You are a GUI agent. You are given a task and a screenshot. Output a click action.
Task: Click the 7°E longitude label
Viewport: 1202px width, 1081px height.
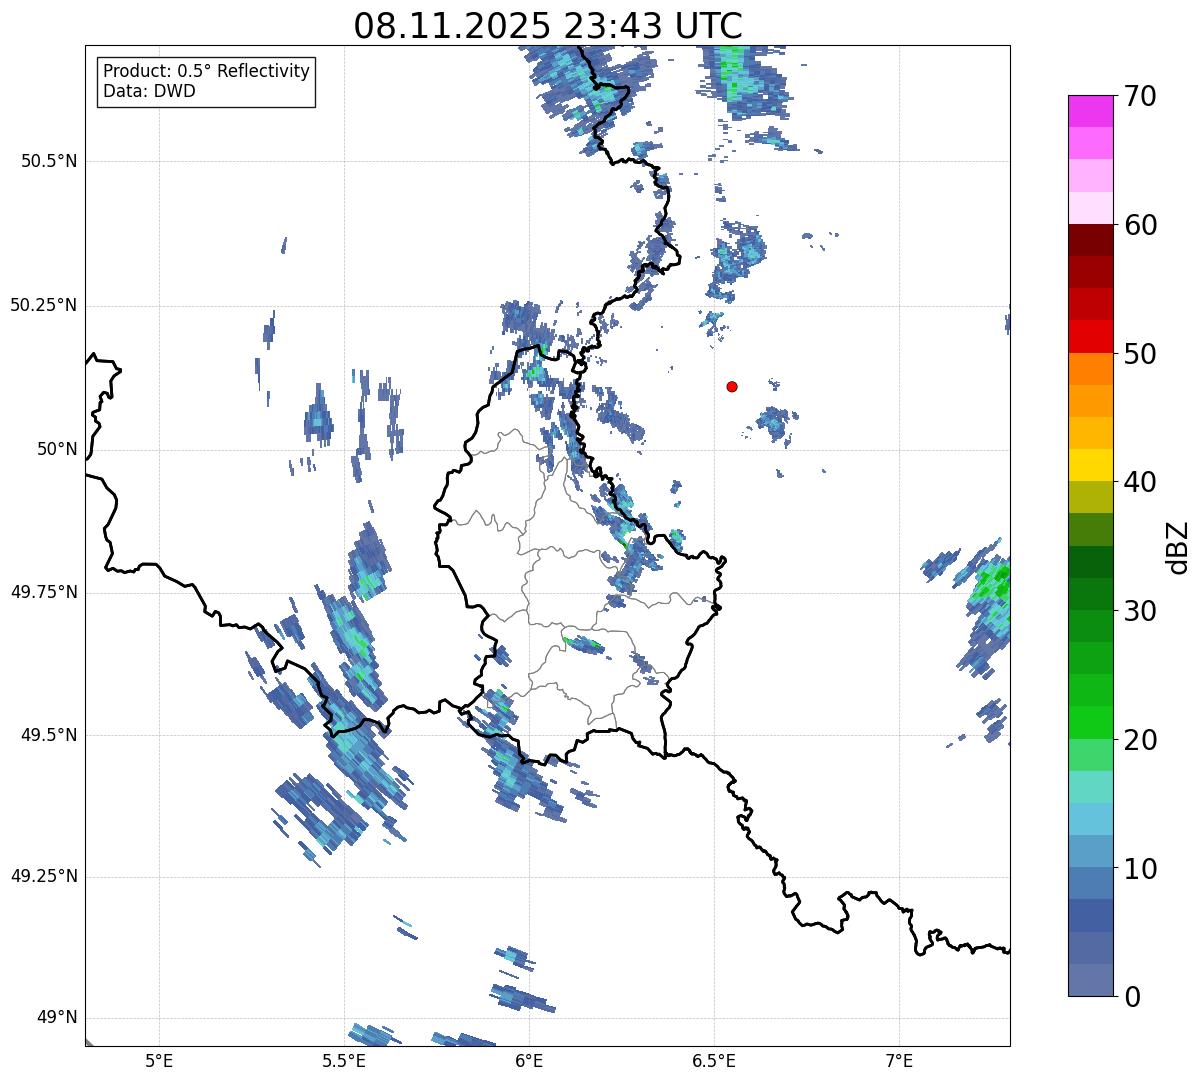tap(899, 1060)
